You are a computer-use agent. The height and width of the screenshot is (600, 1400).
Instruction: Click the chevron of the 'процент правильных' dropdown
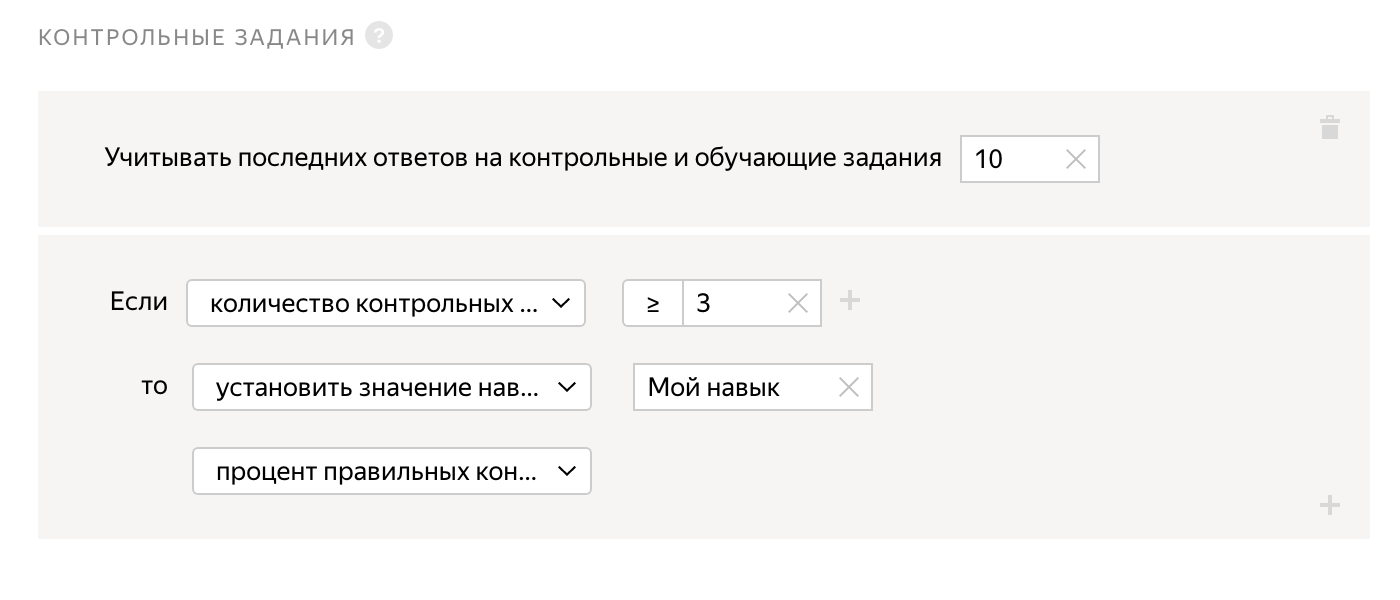click(x=566, y=472)
